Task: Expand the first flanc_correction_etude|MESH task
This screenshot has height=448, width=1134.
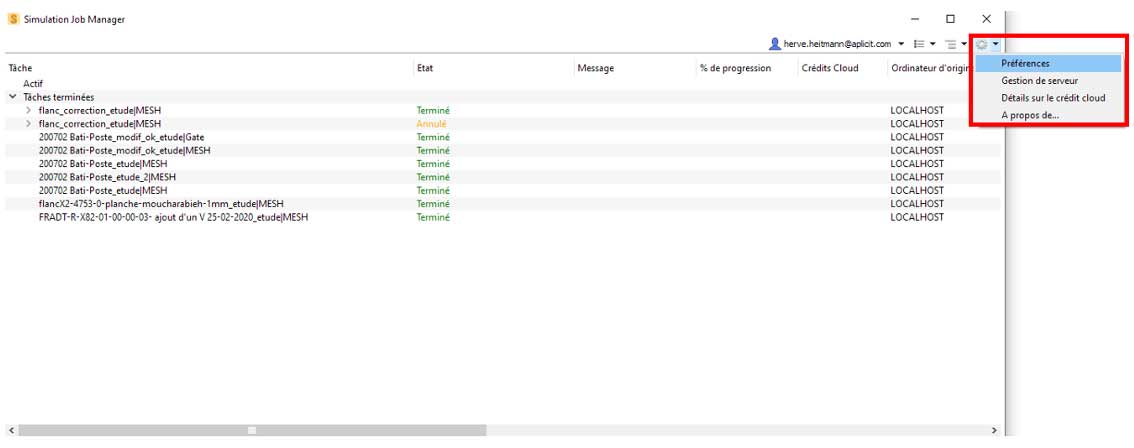Action: (x=28, y=110)
